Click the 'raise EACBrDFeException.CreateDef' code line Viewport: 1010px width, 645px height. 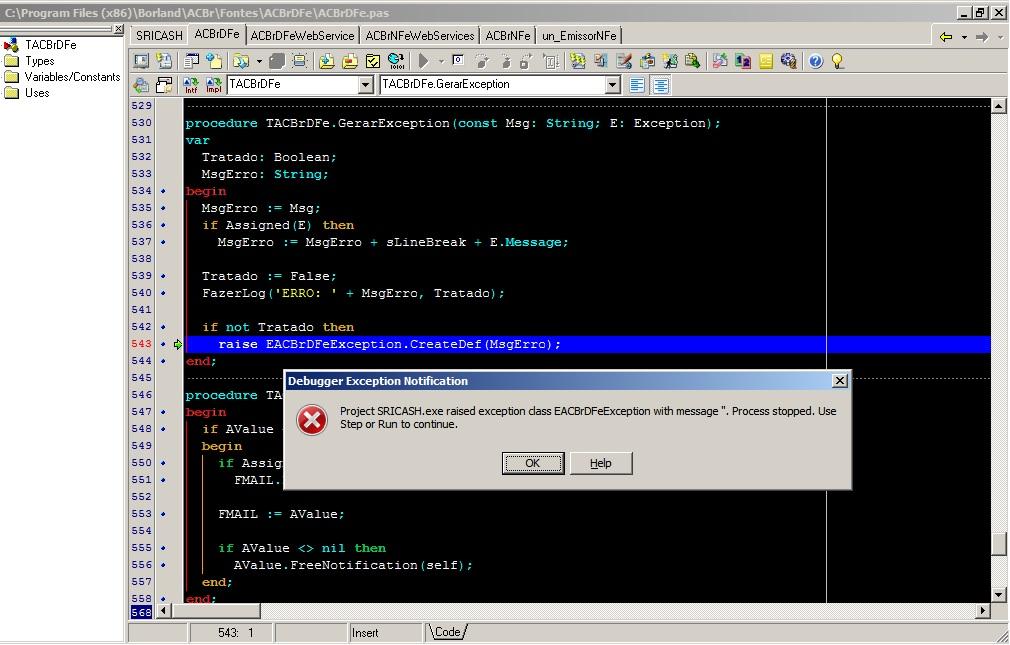click(390, 344)
